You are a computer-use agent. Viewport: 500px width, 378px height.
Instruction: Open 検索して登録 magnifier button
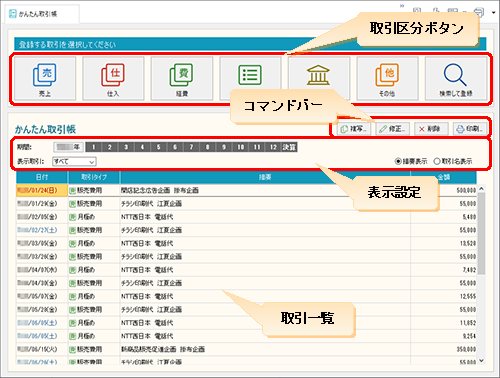pyautogui.click(x=456, y=78)
